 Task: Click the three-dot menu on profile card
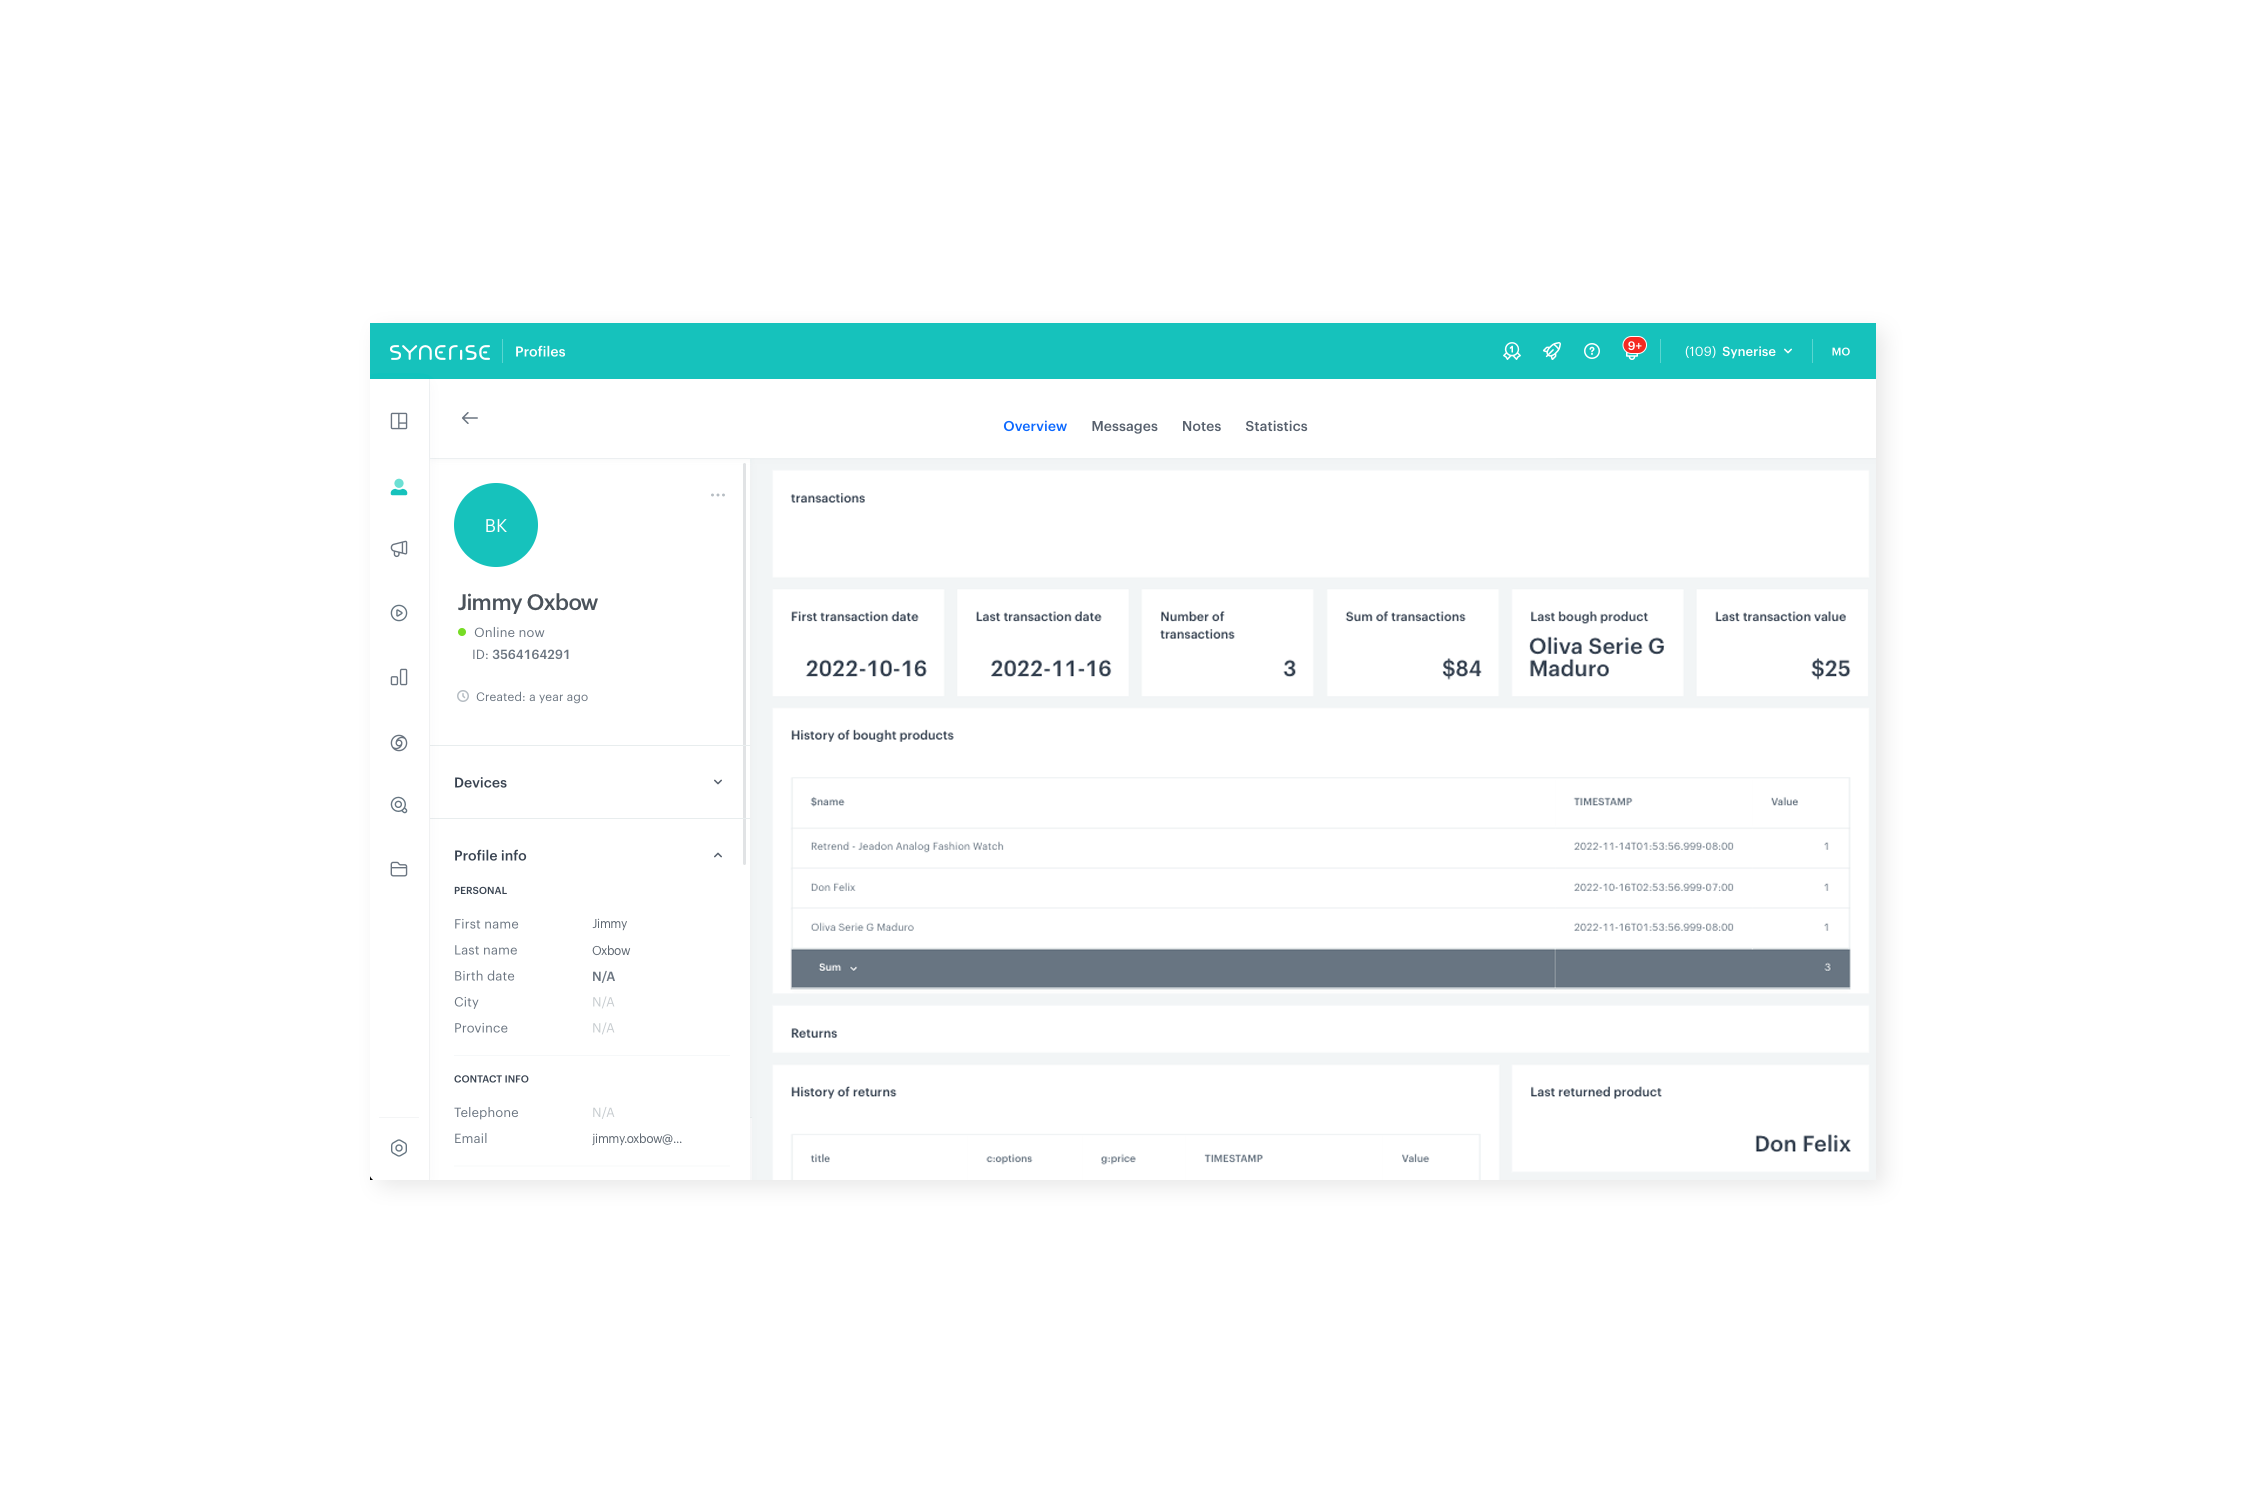[x=717, y=495]
